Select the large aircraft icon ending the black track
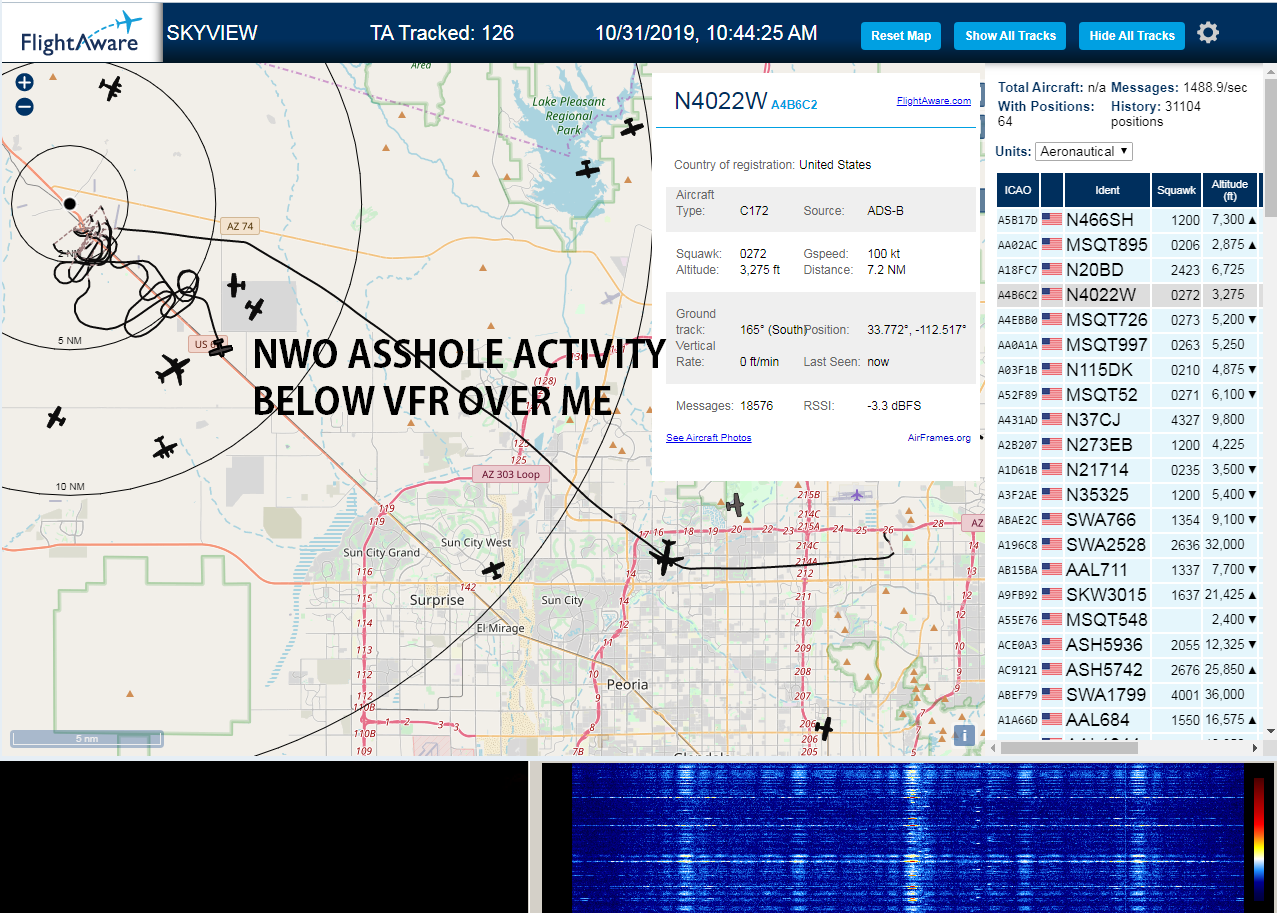1277x913 pixels. (x=665, y=557)
